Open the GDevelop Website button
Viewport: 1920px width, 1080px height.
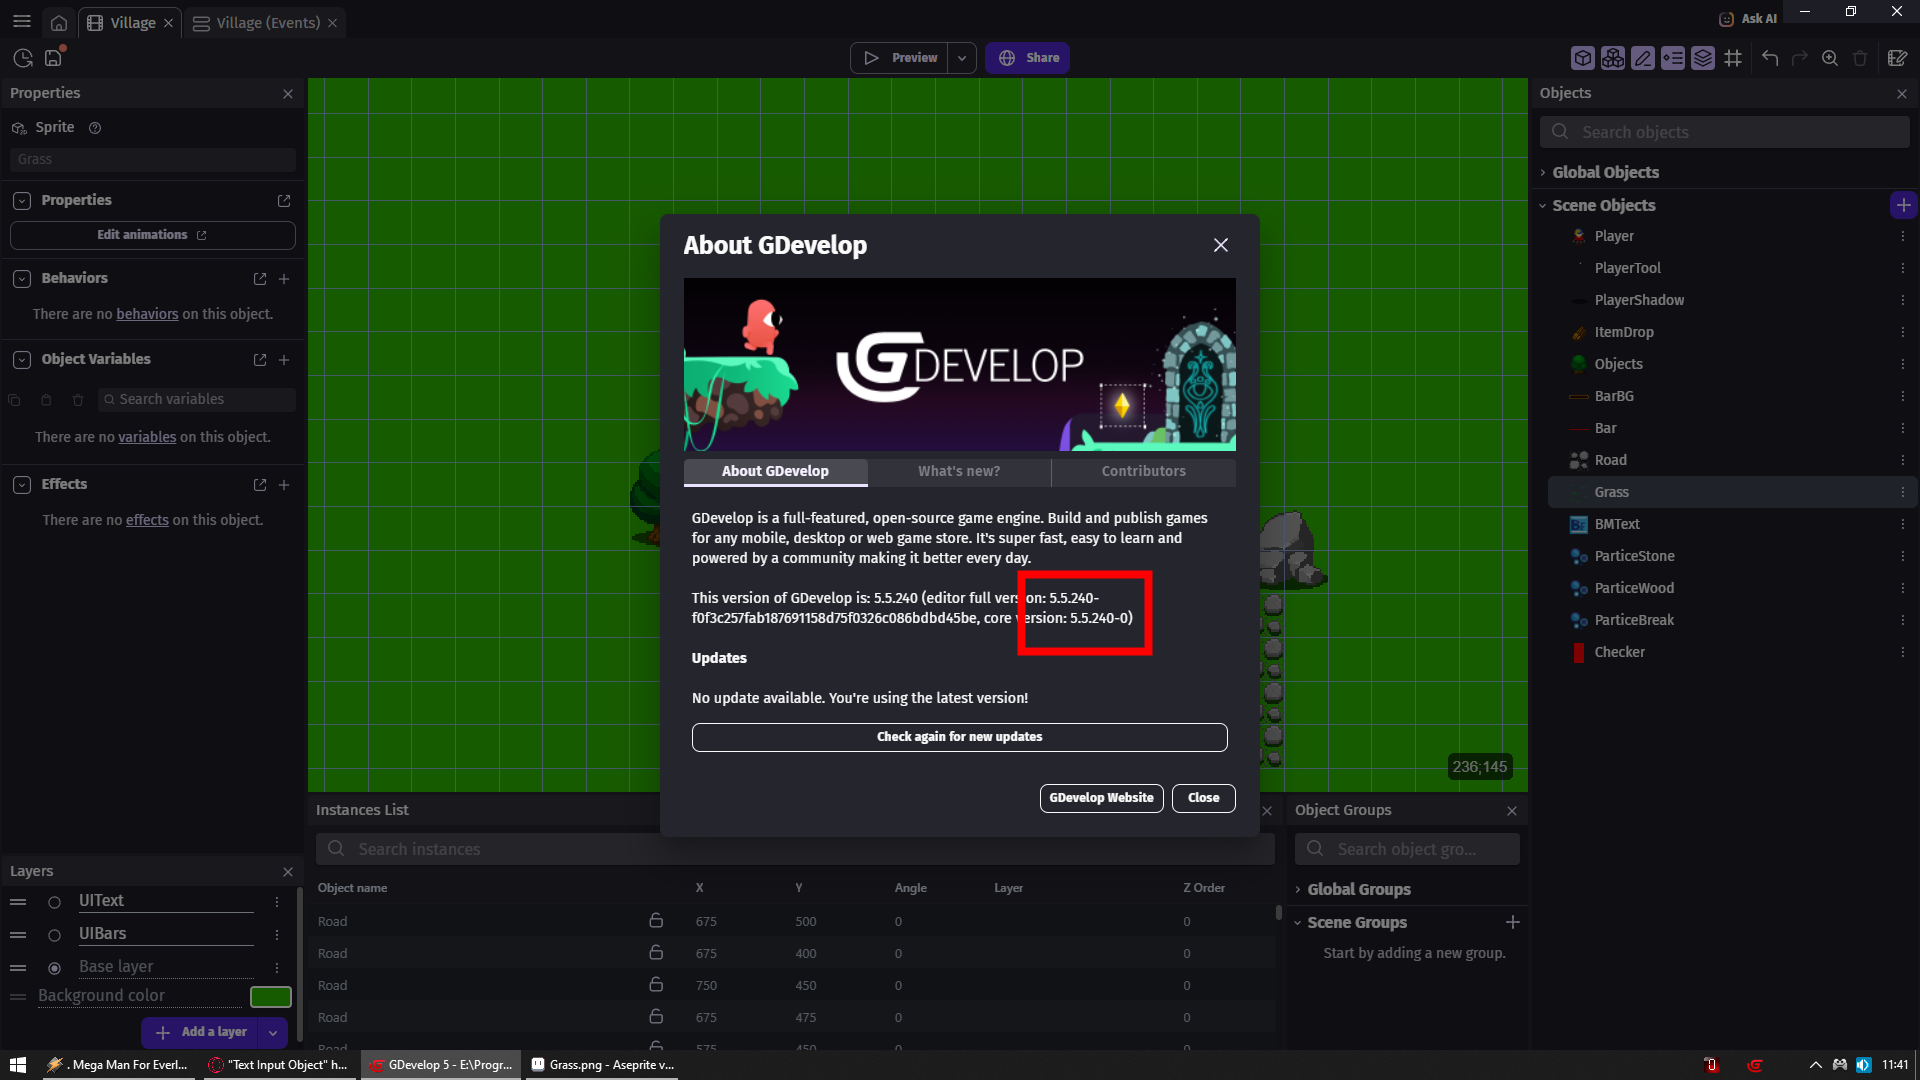point(1100,798)
